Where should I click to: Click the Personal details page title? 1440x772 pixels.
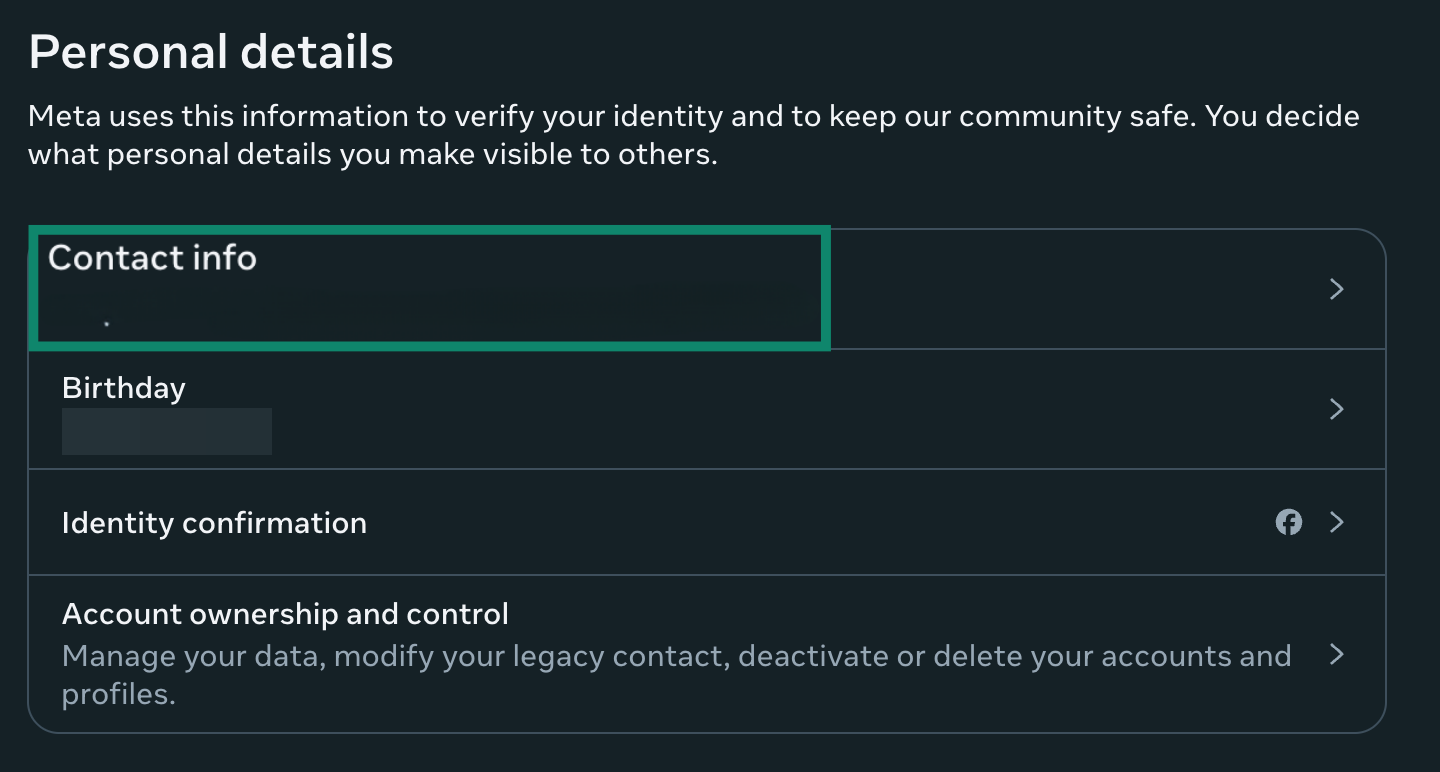(x=210, y=50)
